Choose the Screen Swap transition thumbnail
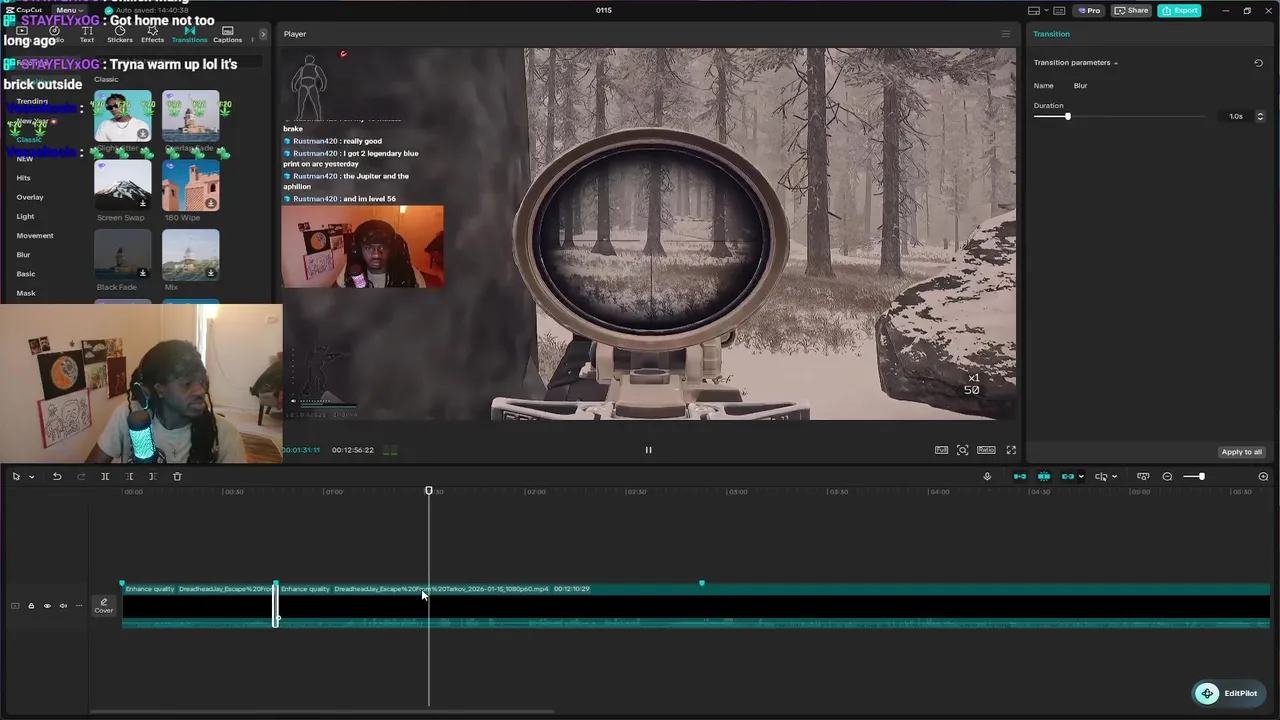1280x720 pixels. tap(123, 184)
